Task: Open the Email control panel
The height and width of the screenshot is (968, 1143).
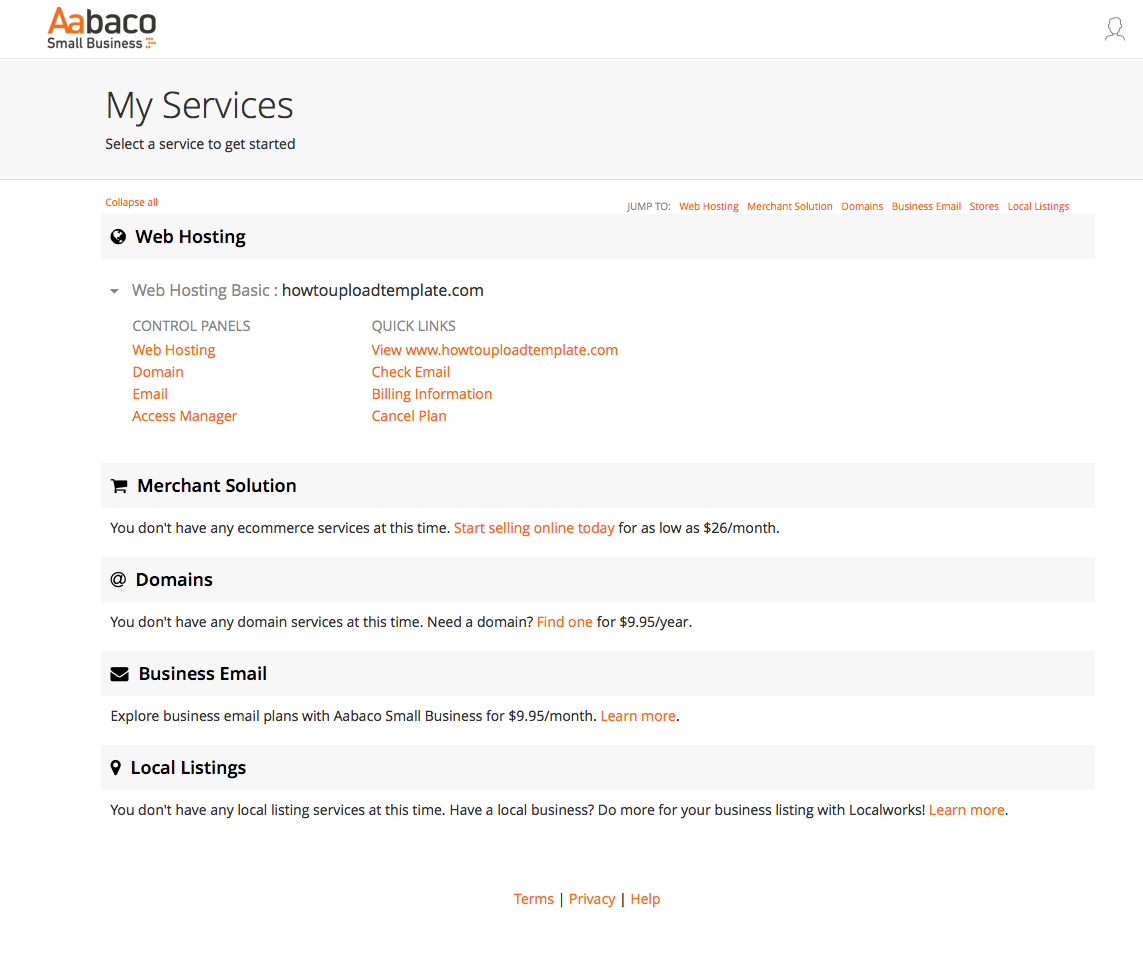Action: [150, 394]
